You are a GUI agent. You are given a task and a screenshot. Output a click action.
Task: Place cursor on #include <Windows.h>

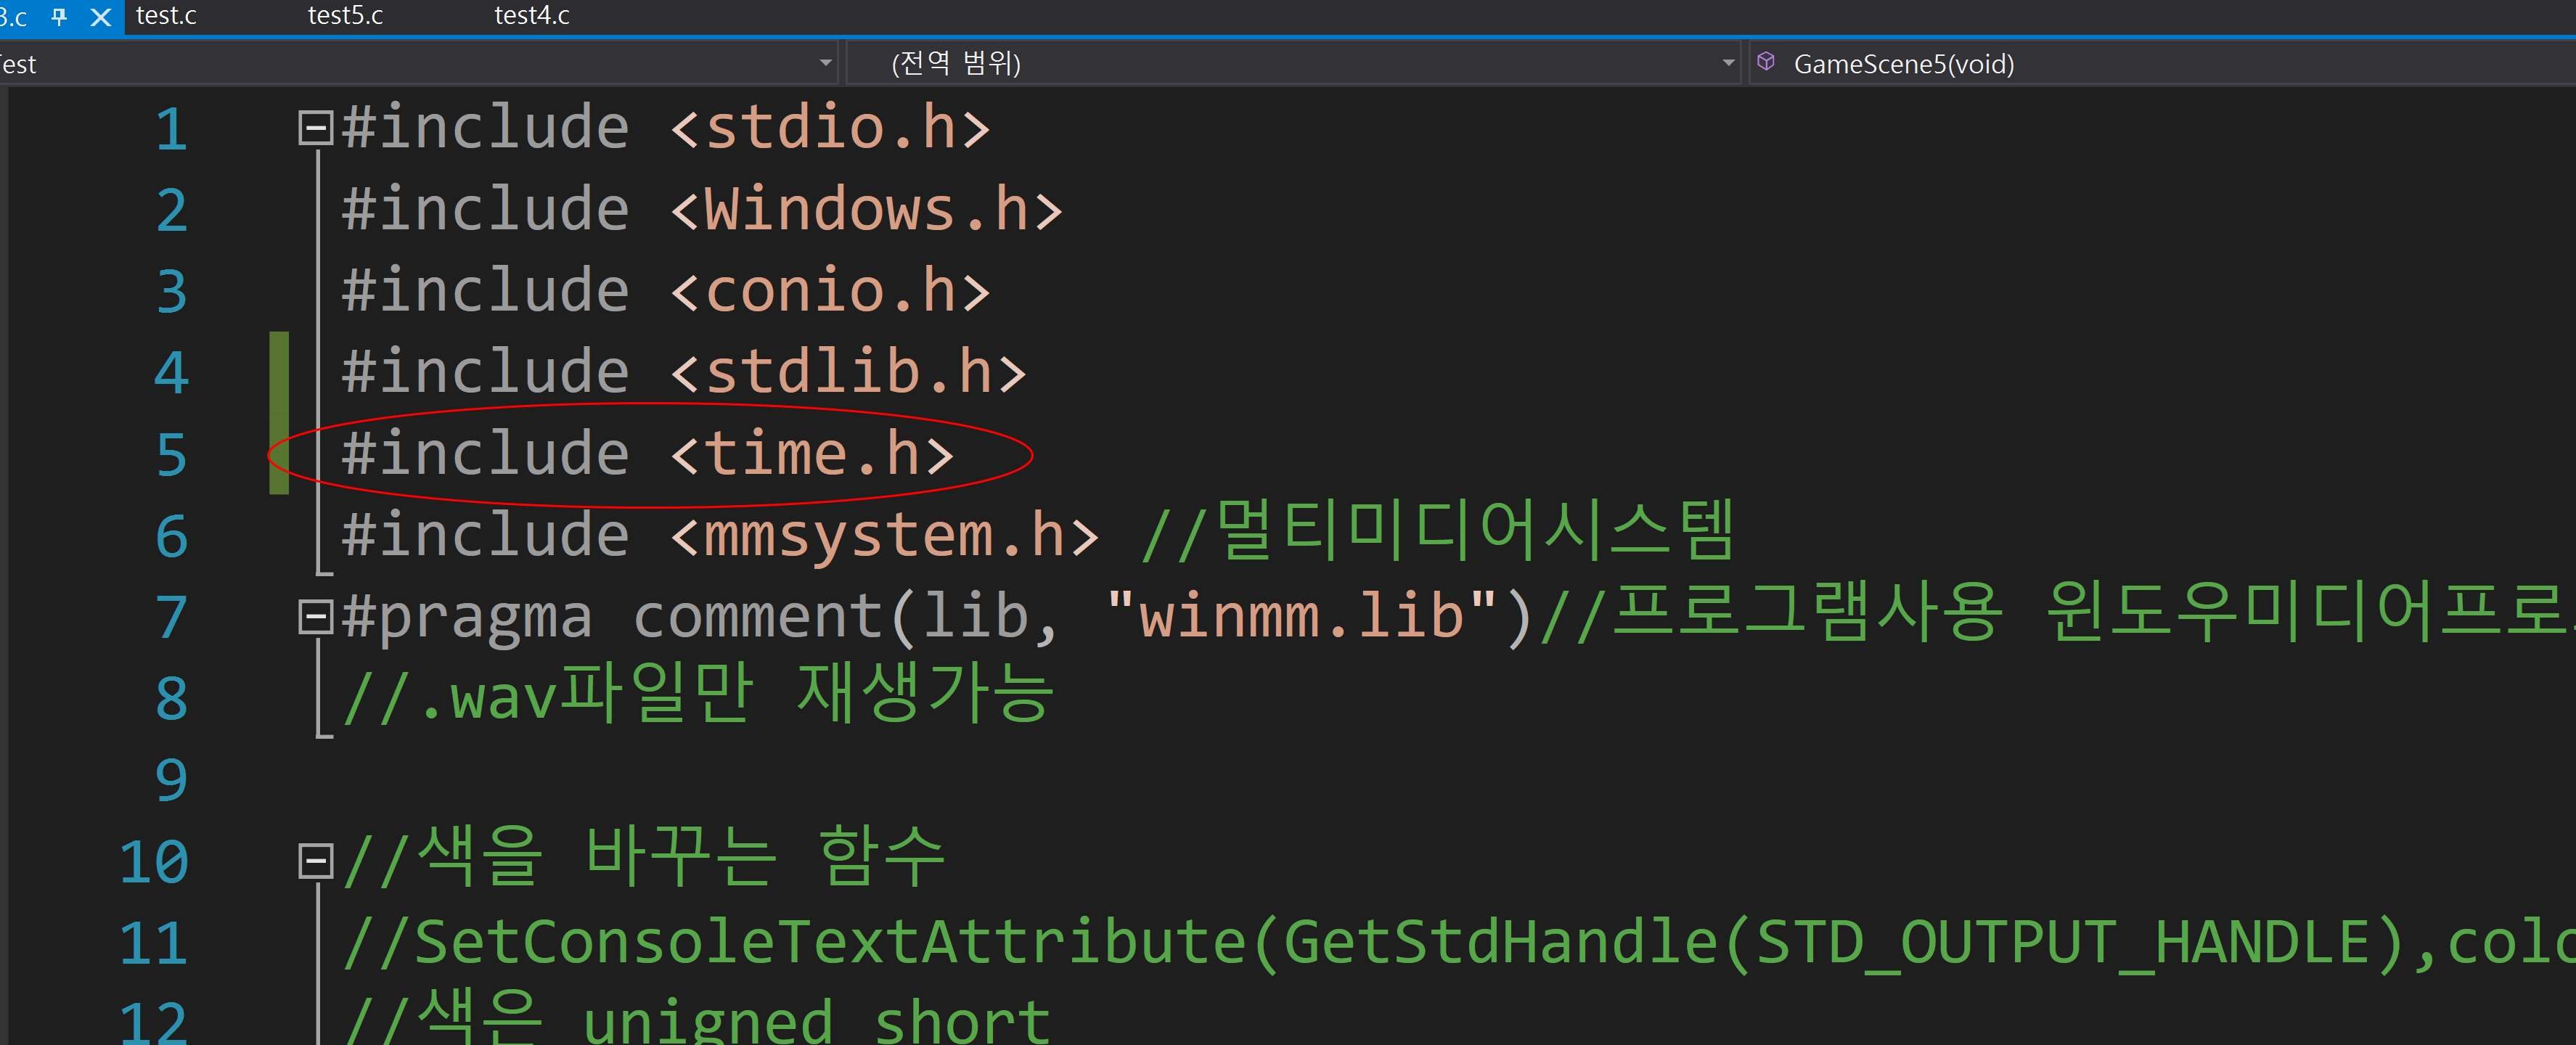point(701,210)
